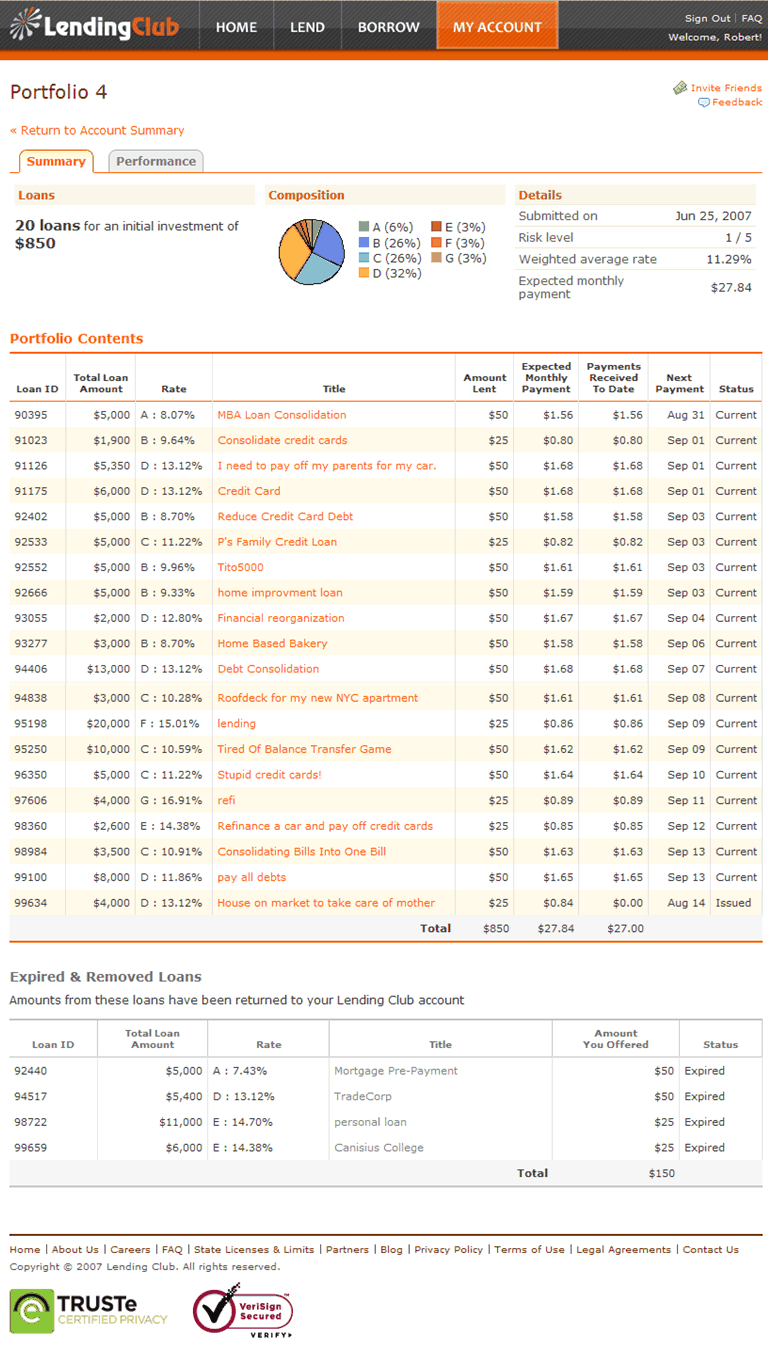Open the lending loan title
The height and width of the screenshot is (1345, 781).
(x=237, y=724)
